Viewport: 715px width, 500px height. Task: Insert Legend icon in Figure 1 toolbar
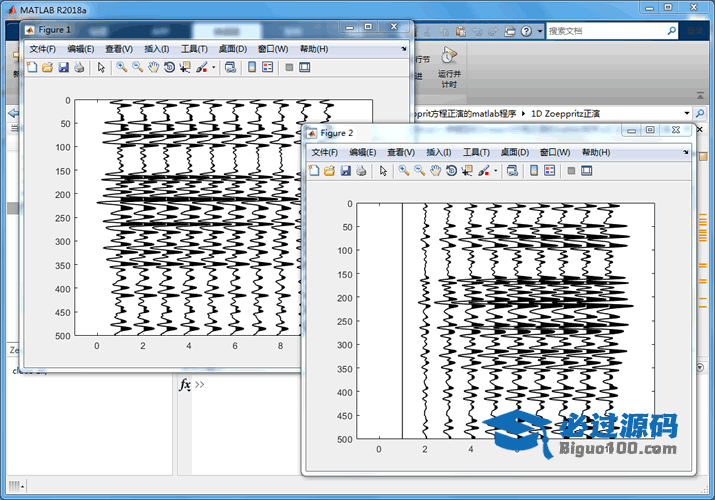coord(268,67)
